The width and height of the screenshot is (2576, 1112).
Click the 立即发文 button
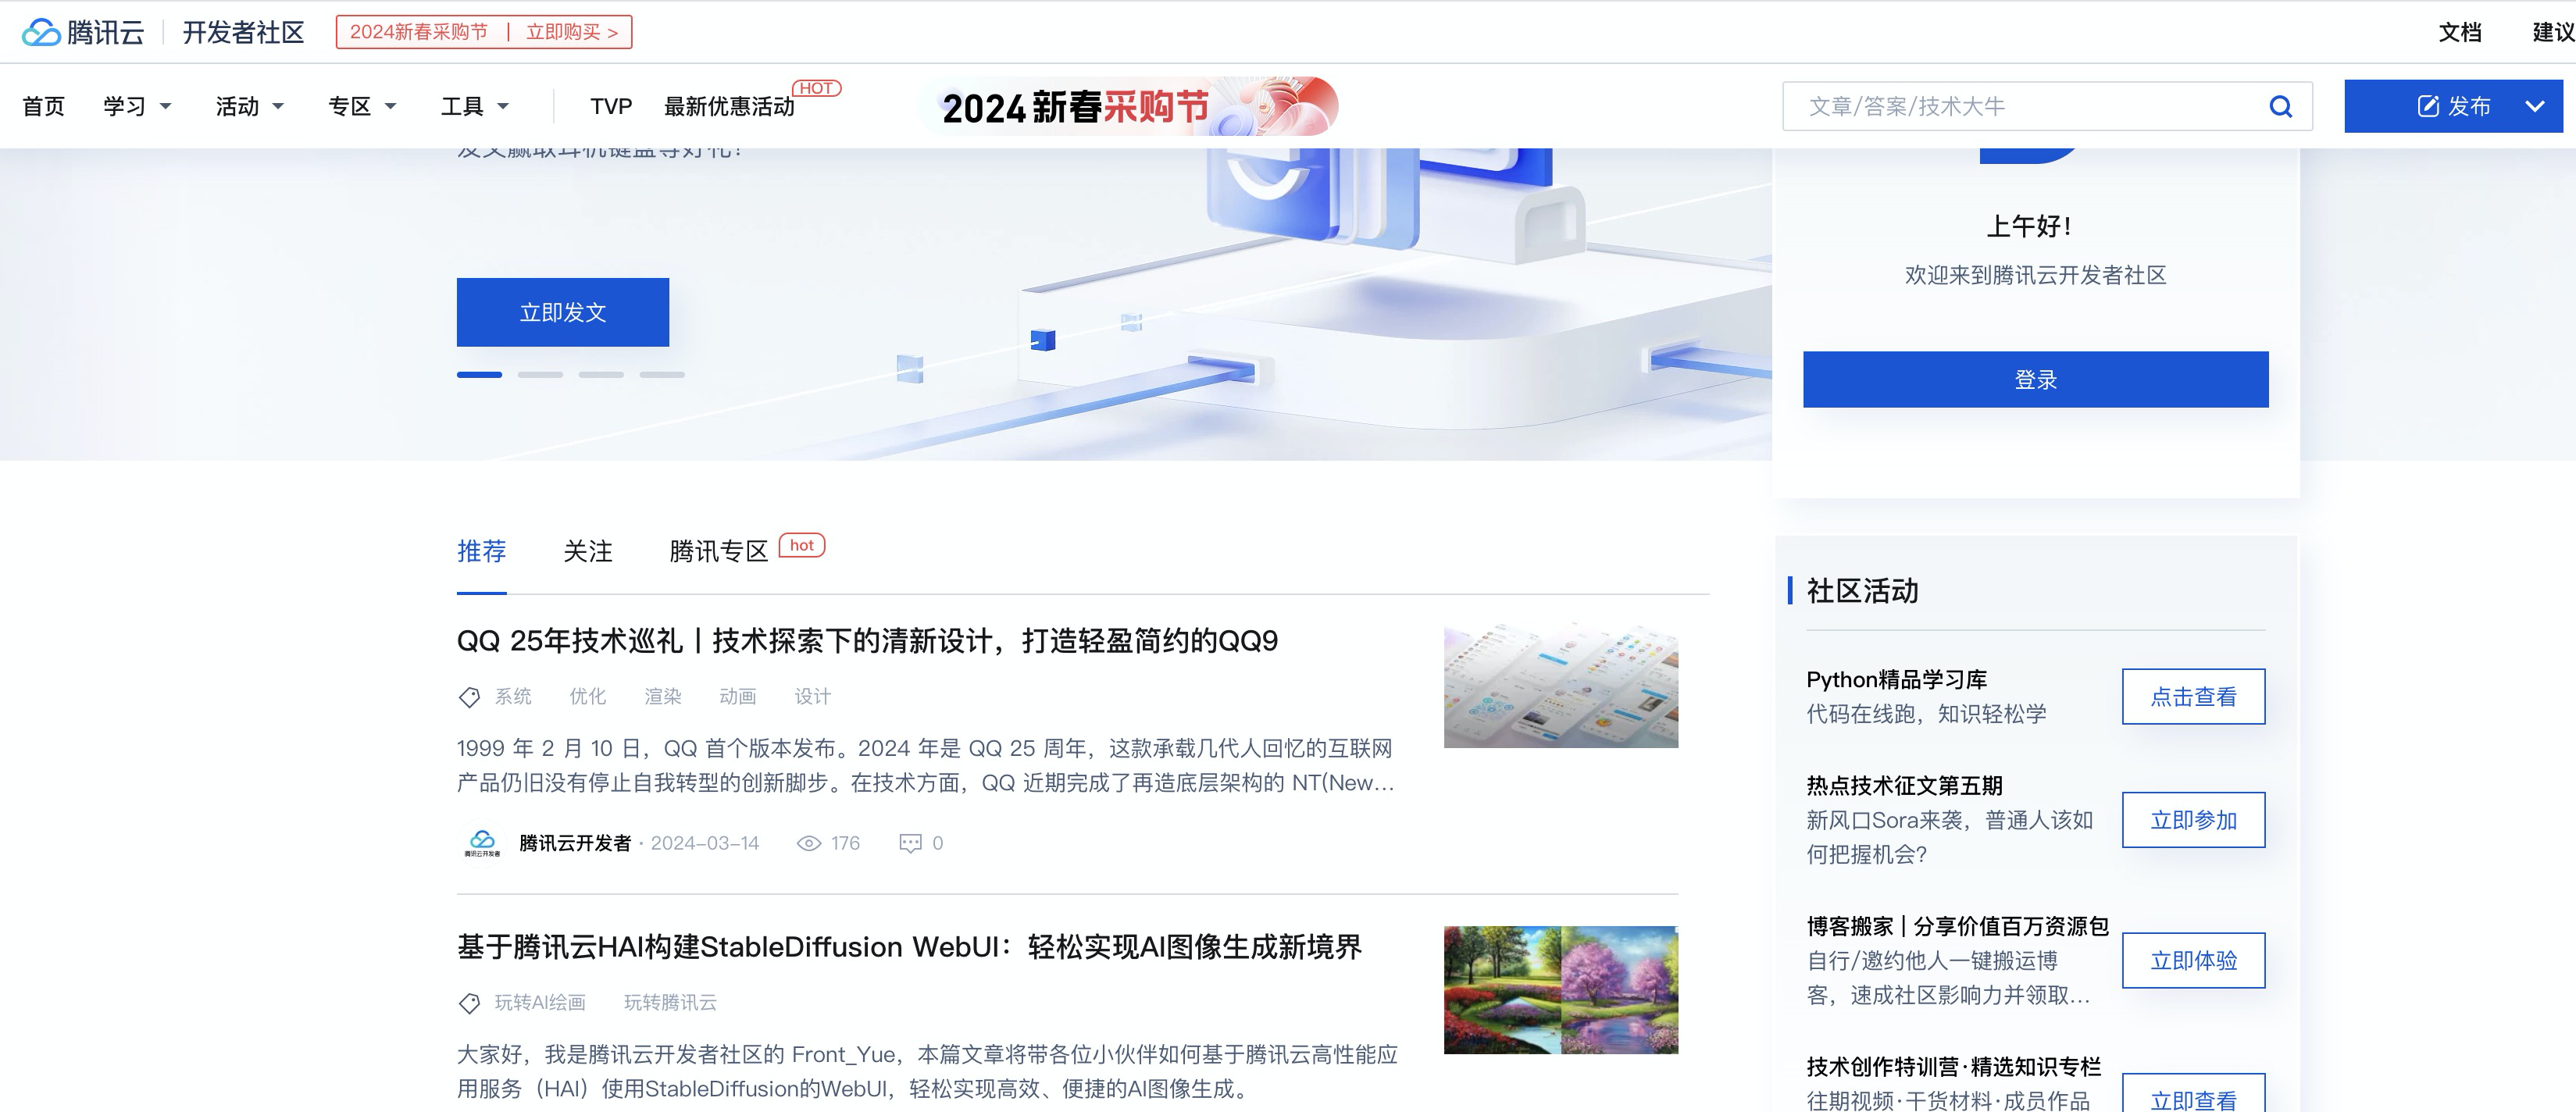tap(562, 311)
